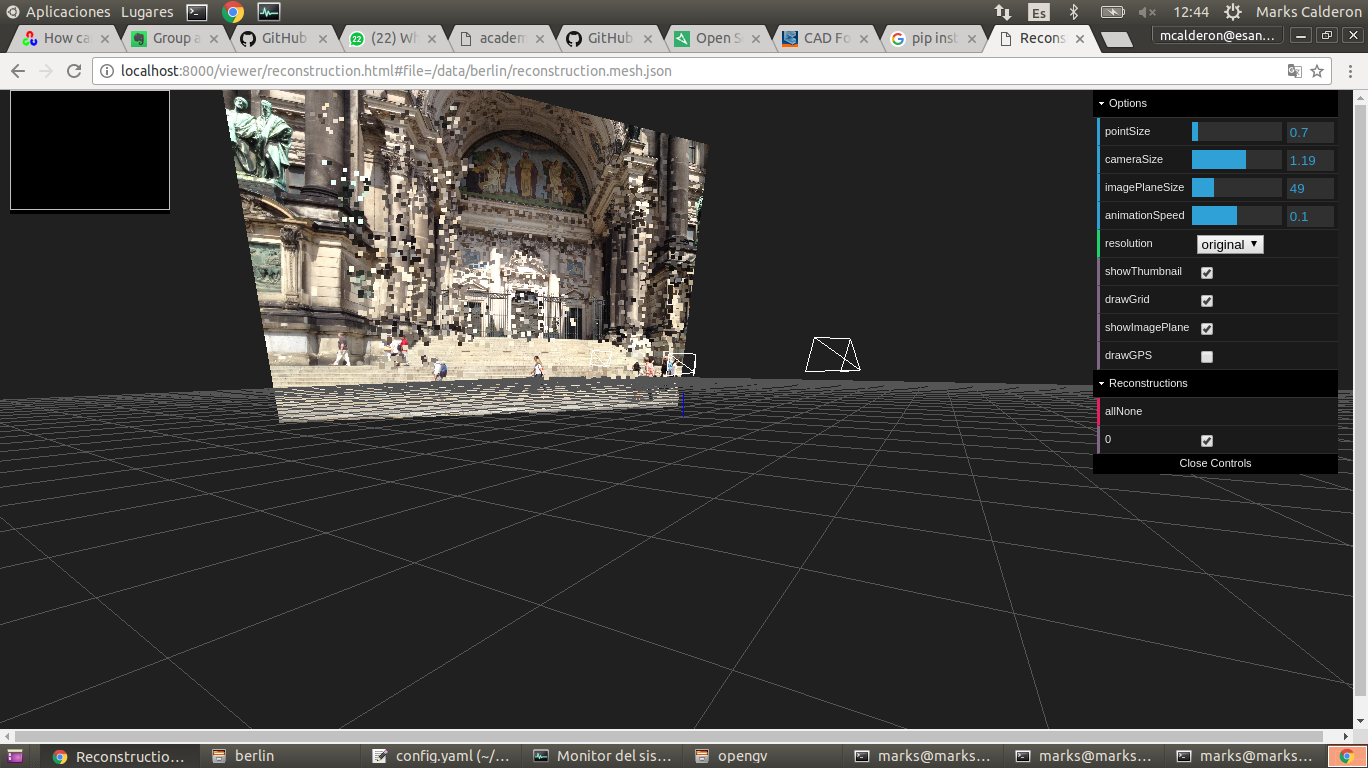Open the system settings gear menu
The width and height of the screenshot is (1368, 768).
click(x=1233, y=12)
